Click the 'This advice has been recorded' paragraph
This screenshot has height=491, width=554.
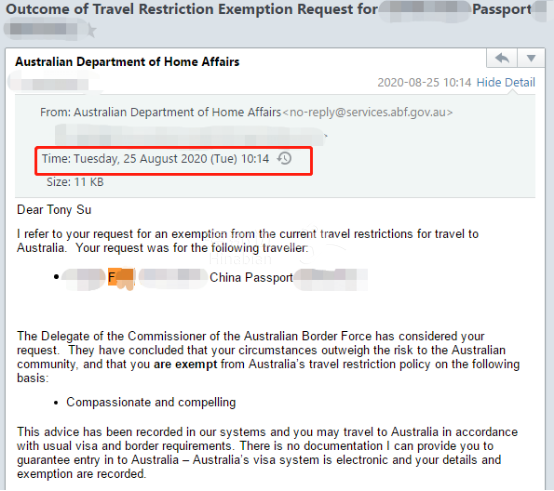(x=267, y=453)
